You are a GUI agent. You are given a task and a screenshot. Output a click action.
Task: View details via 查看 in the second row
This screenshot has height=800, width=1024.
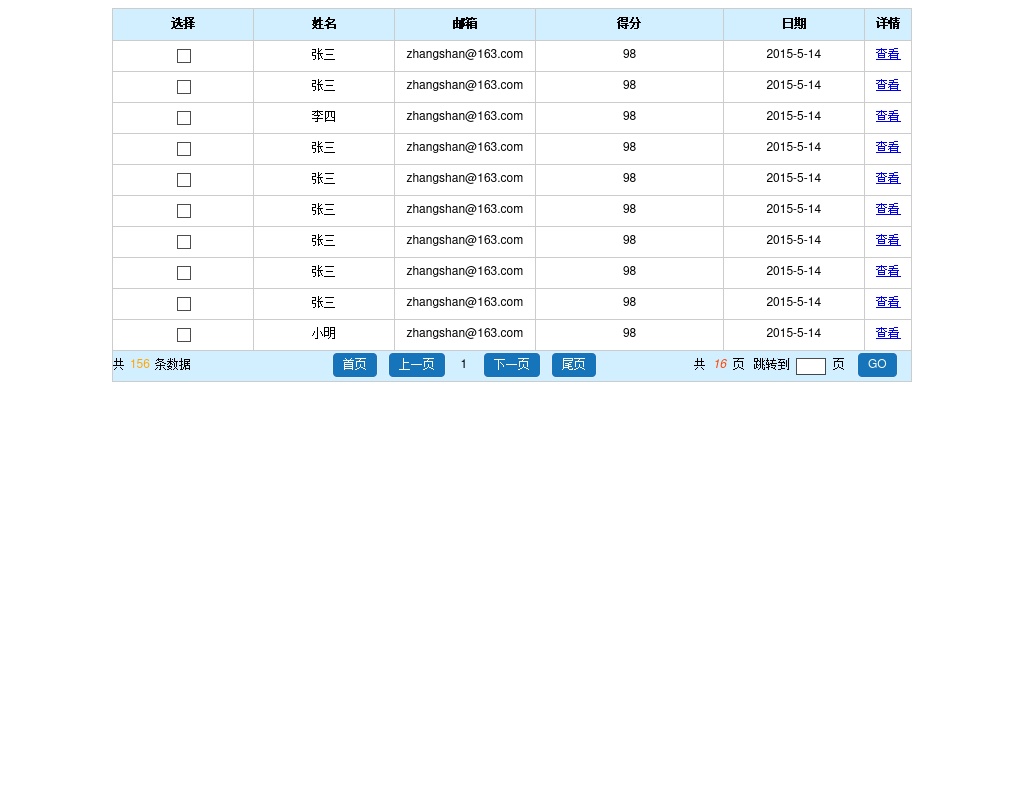[x=887, y=85]
